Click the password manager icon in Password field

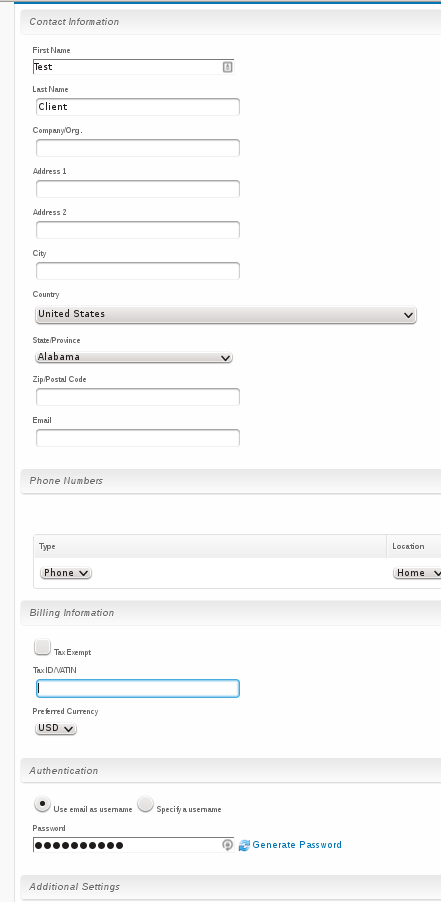pyautogui.click(x=228, y=845)
